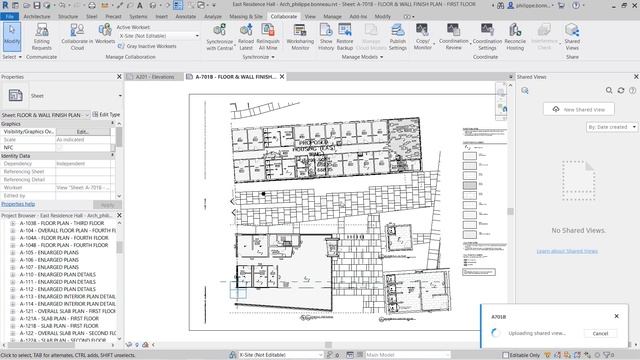This screenshot has width=640, height=360.
Task: Switch to the Annotate ribbon tab
Action: (x=186, y=17)
